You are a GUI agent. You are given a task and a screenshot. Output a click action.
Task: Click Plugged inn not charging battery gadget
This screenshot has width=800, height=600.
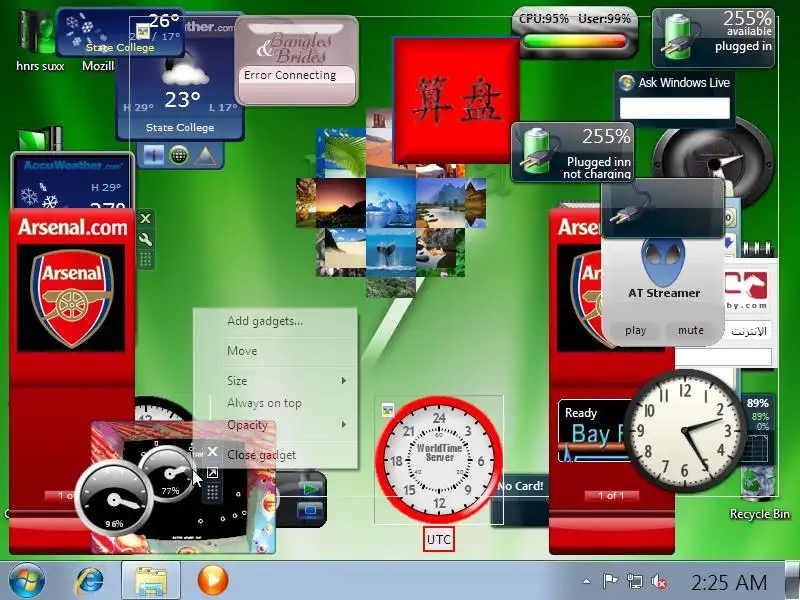[572, 152]
